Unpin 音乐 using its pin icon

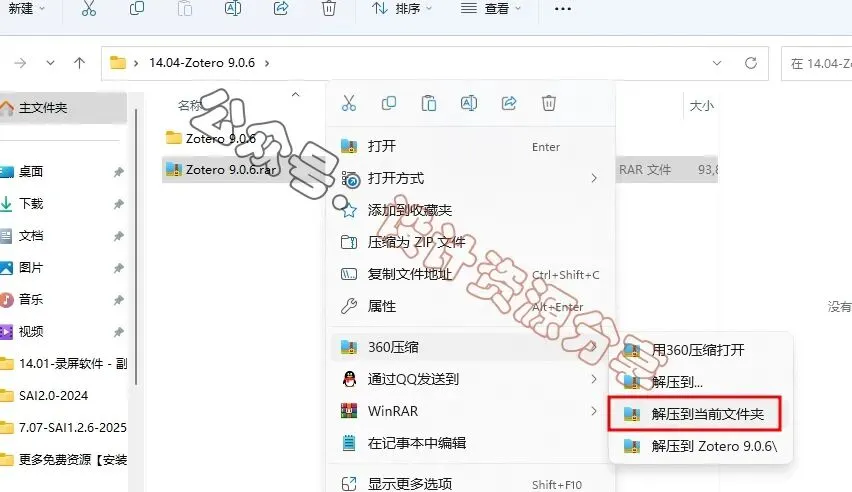pyautogui.click(x=118, y=300)
